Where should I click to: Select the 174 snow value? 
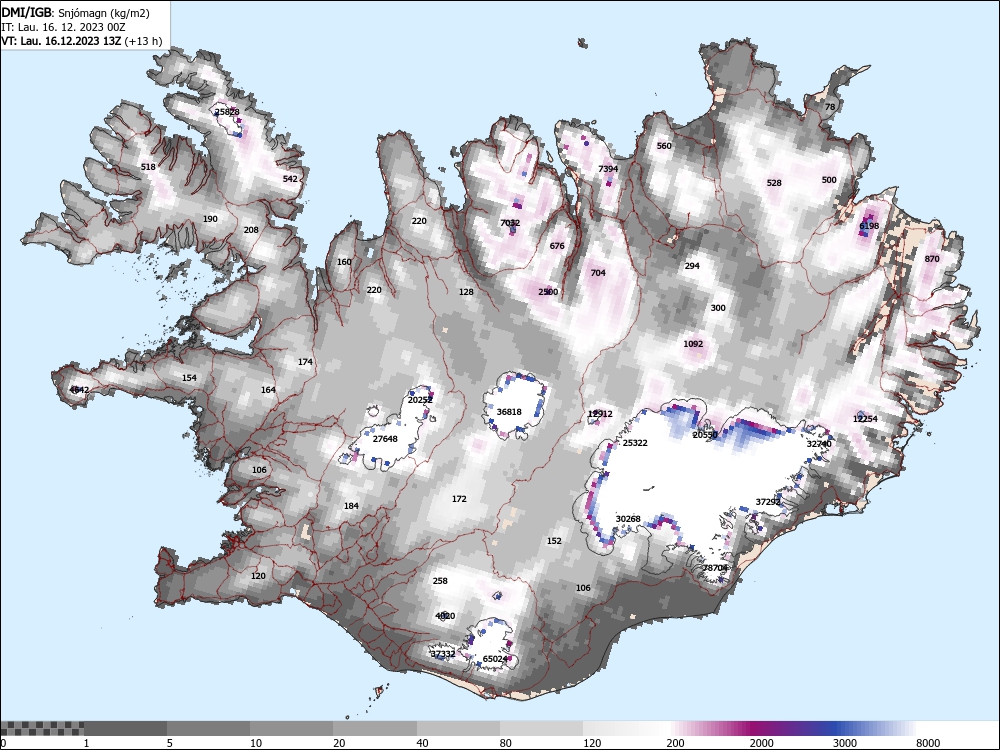(305, 362)
